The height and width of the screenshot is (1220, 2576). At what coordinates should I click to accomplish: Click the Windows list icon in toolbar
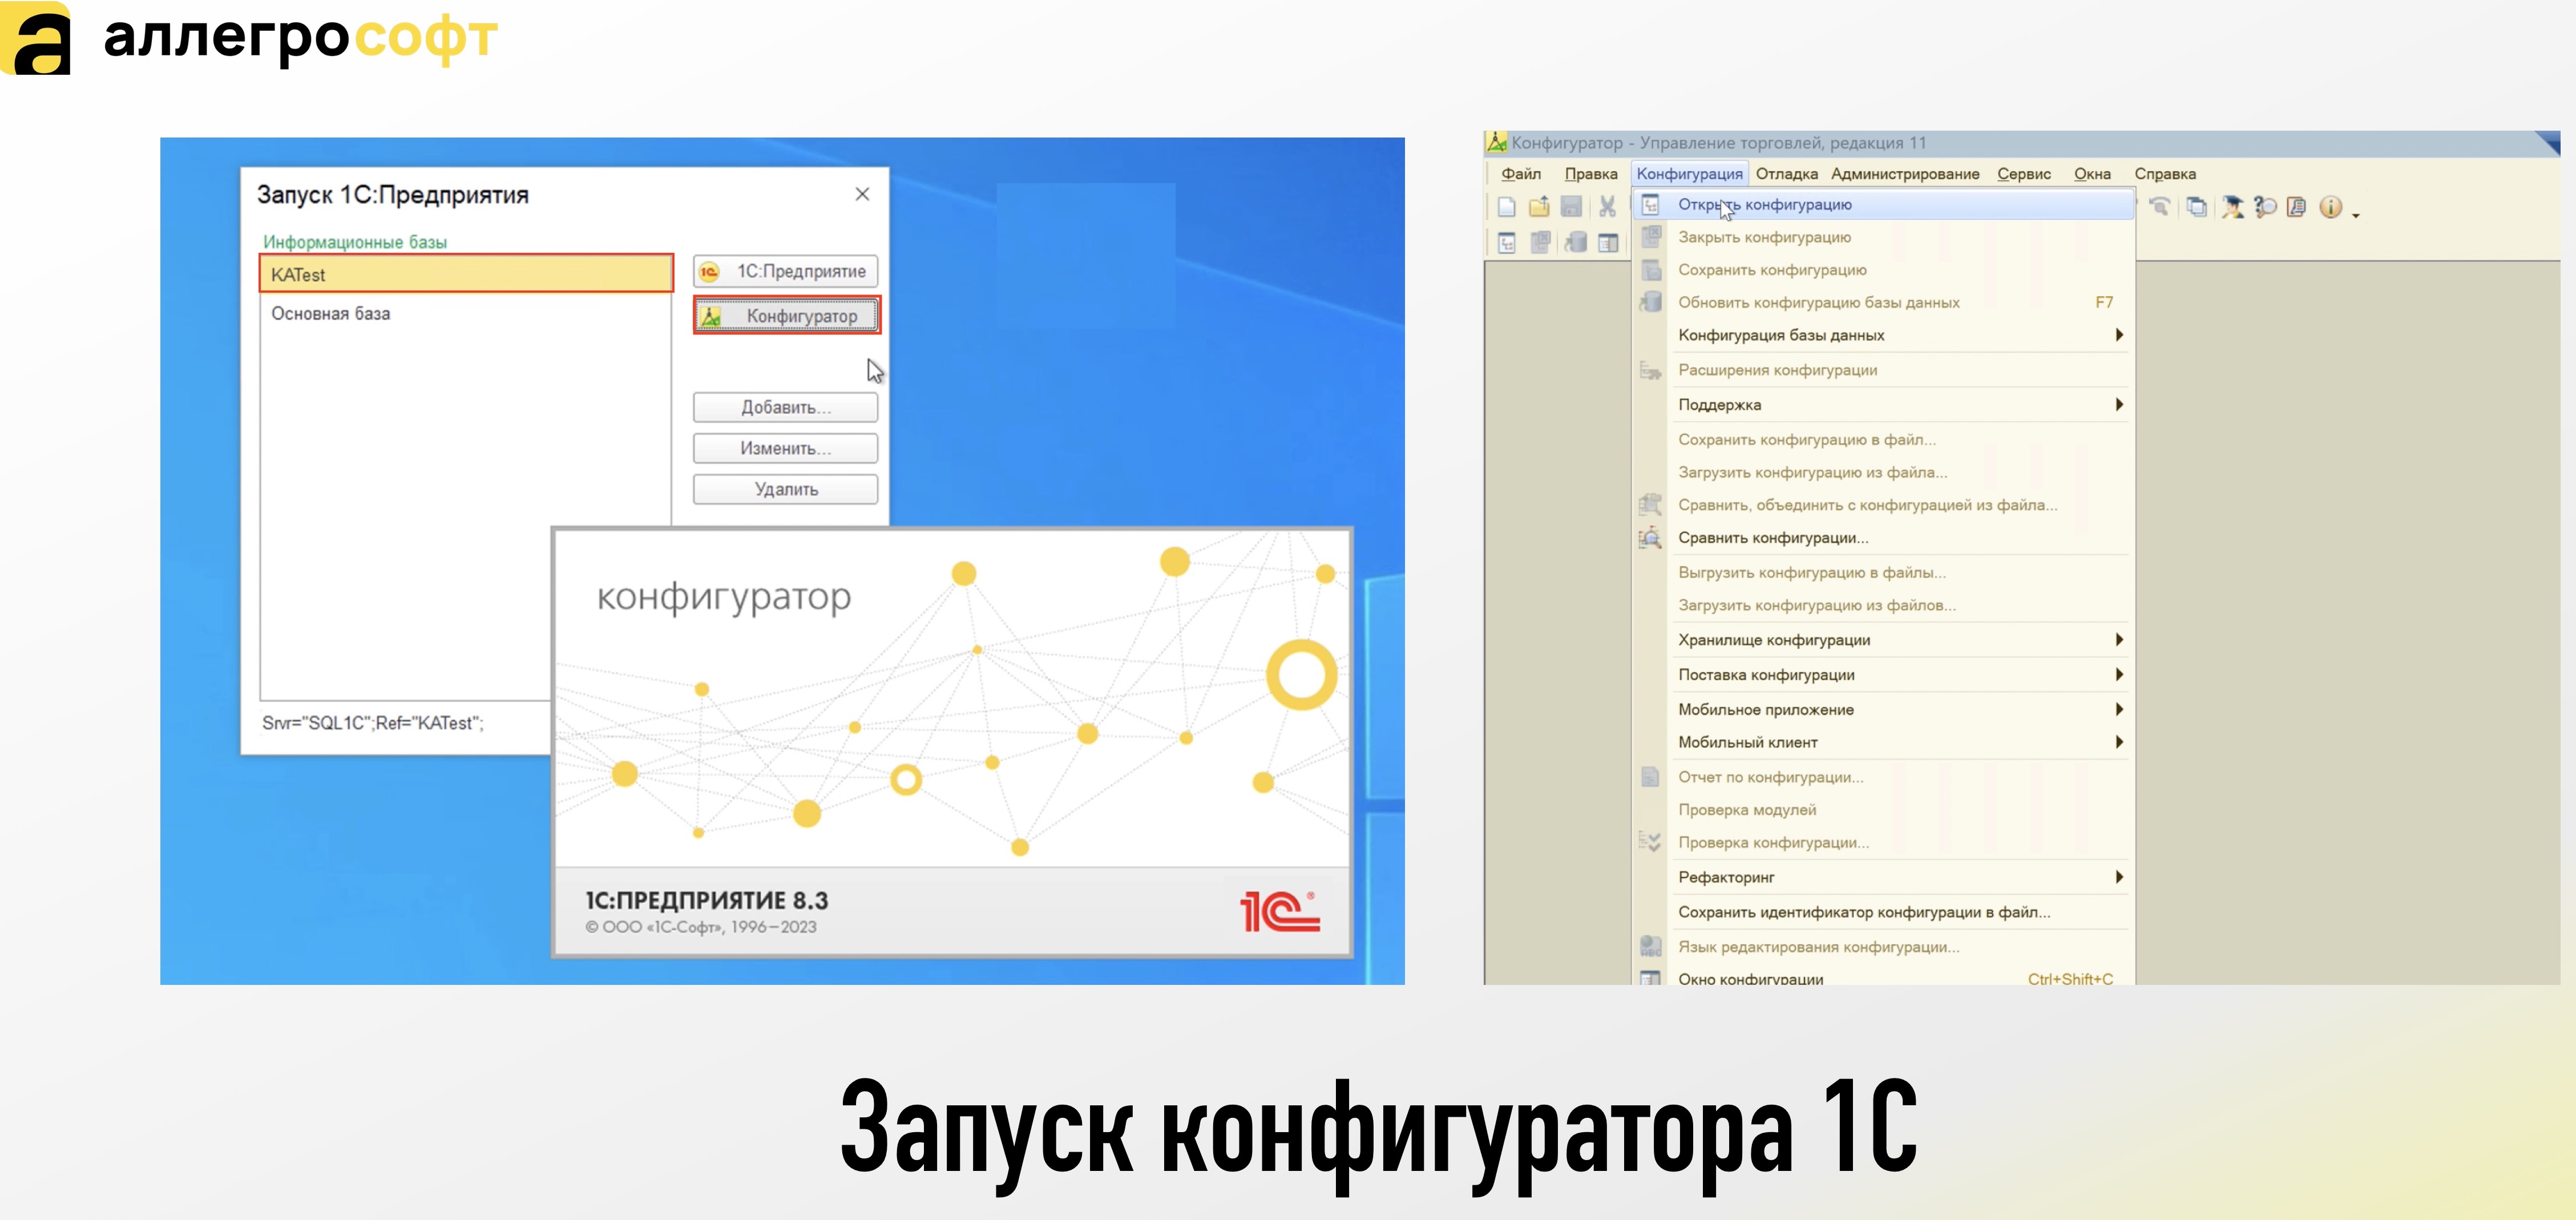point(2196,207)
